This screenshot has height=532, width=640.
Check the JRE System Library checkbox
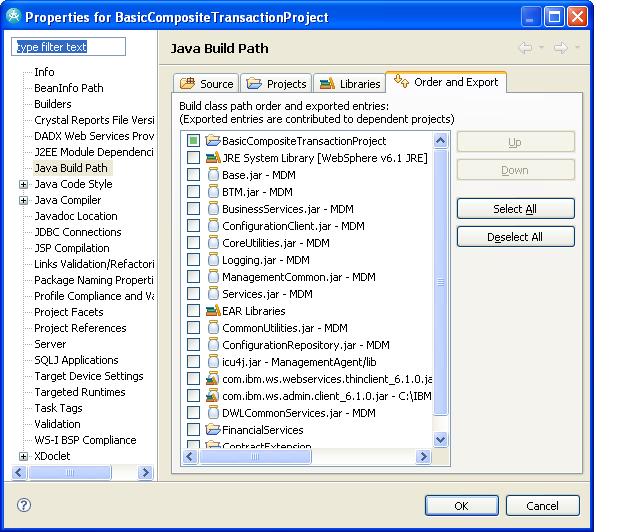click(x=193, y=158)
